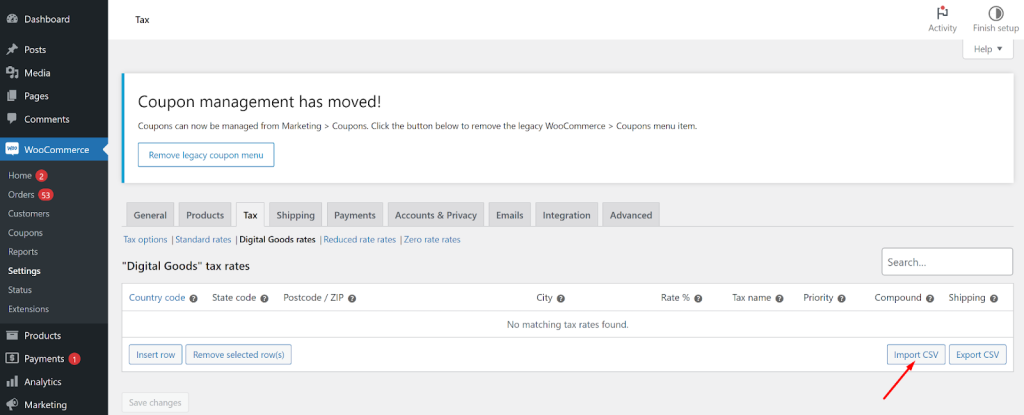
Task: Click the Import CSV button
Action: click(x=916, y=355)
